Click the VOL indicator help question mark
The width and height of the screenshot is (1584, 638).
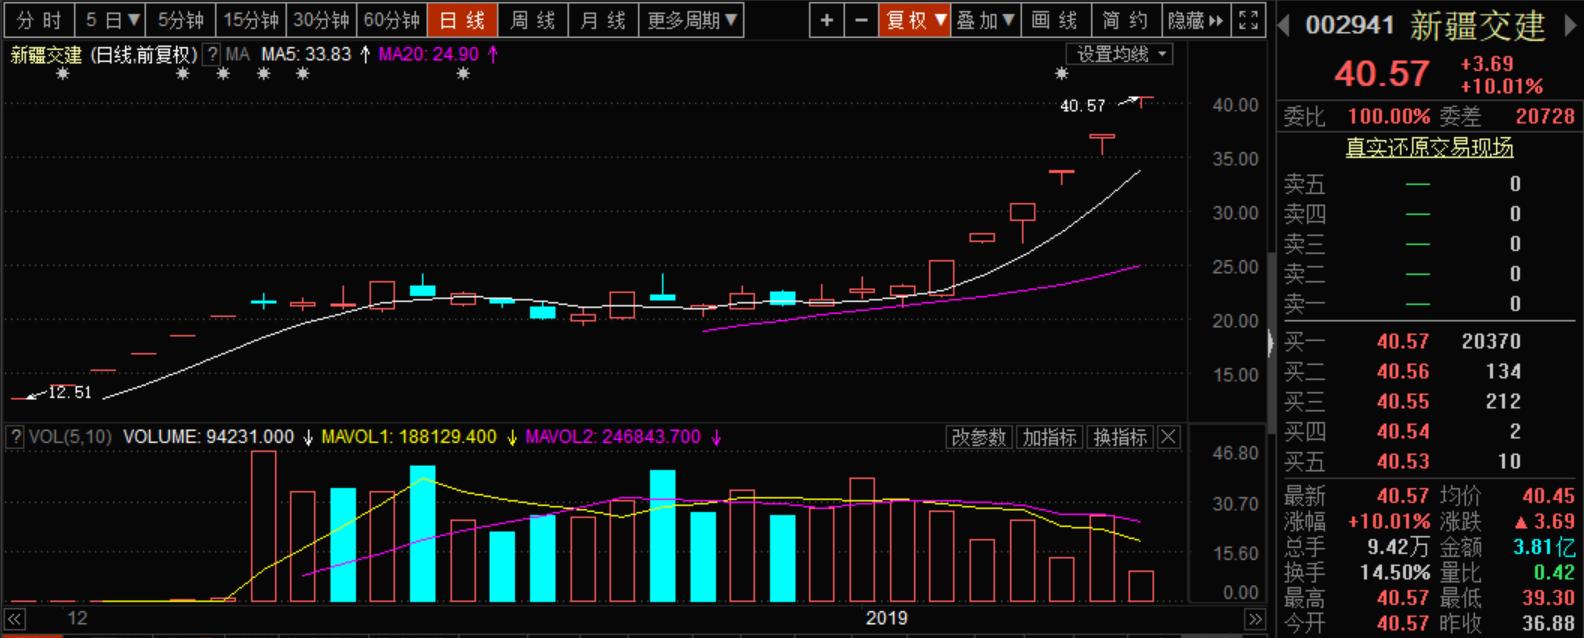(15, 437)
